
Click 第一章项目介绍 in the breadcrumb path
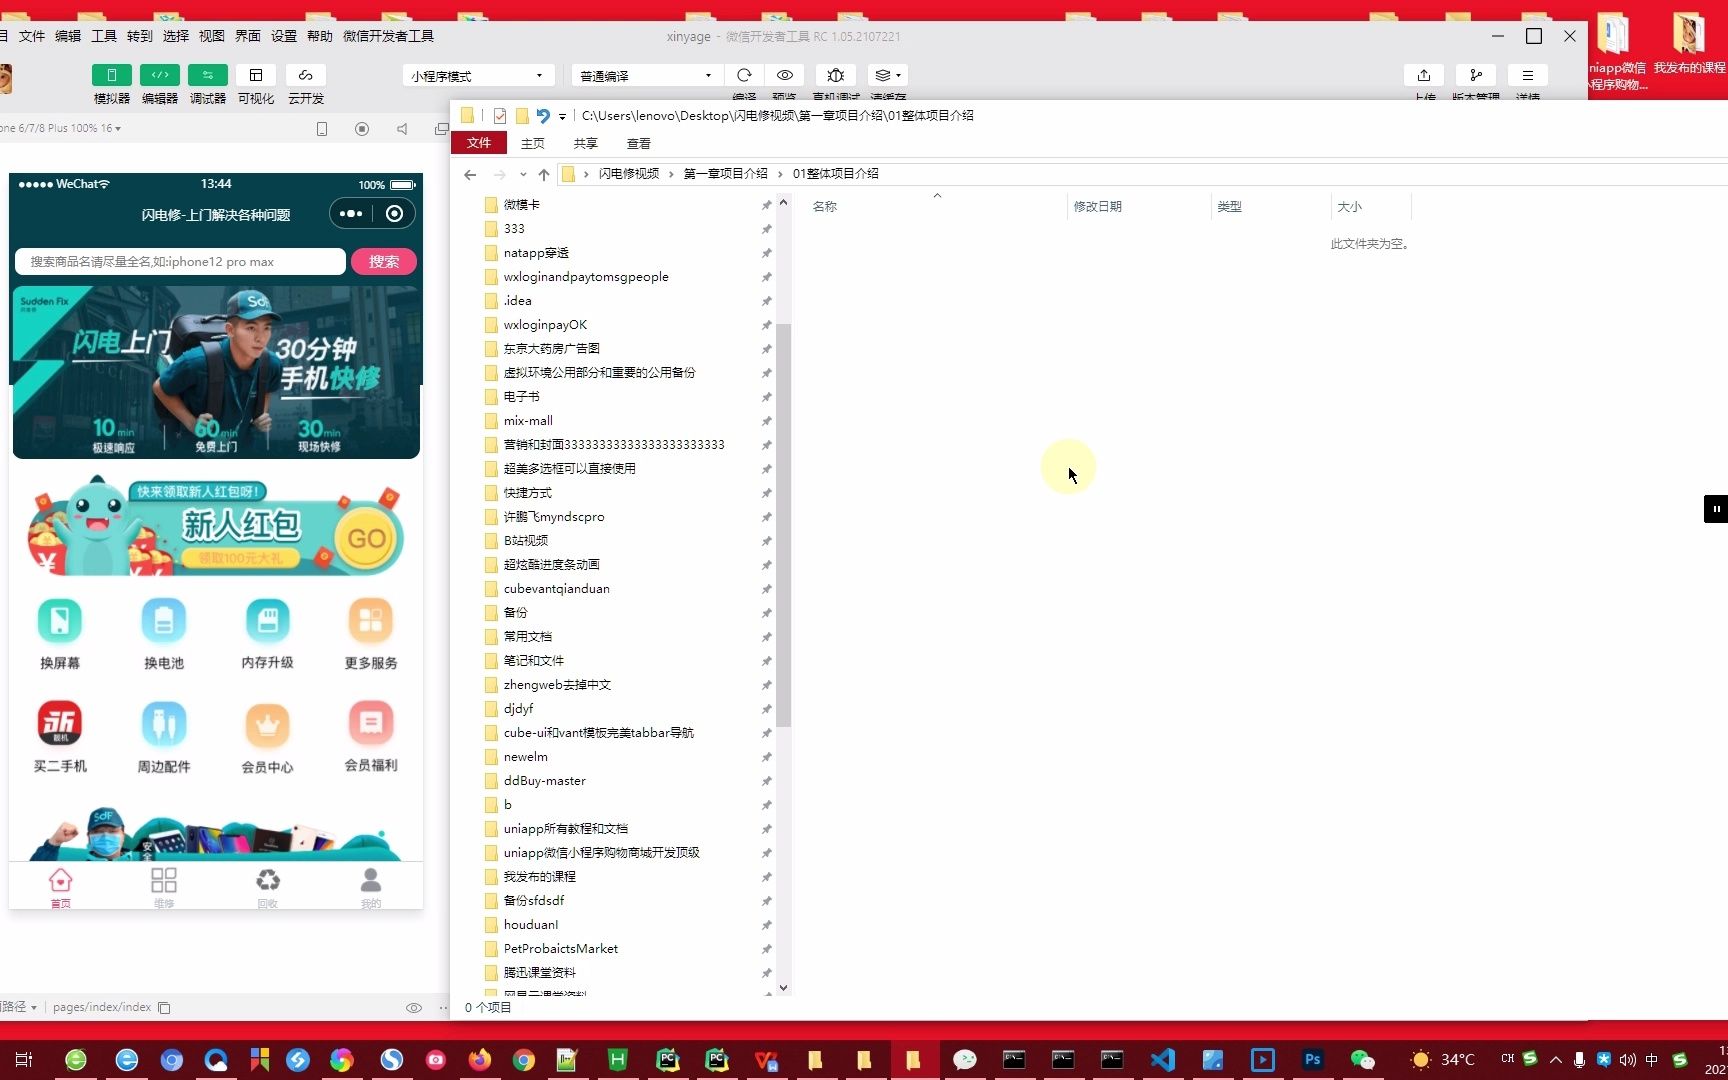click(x=726, y=174)
